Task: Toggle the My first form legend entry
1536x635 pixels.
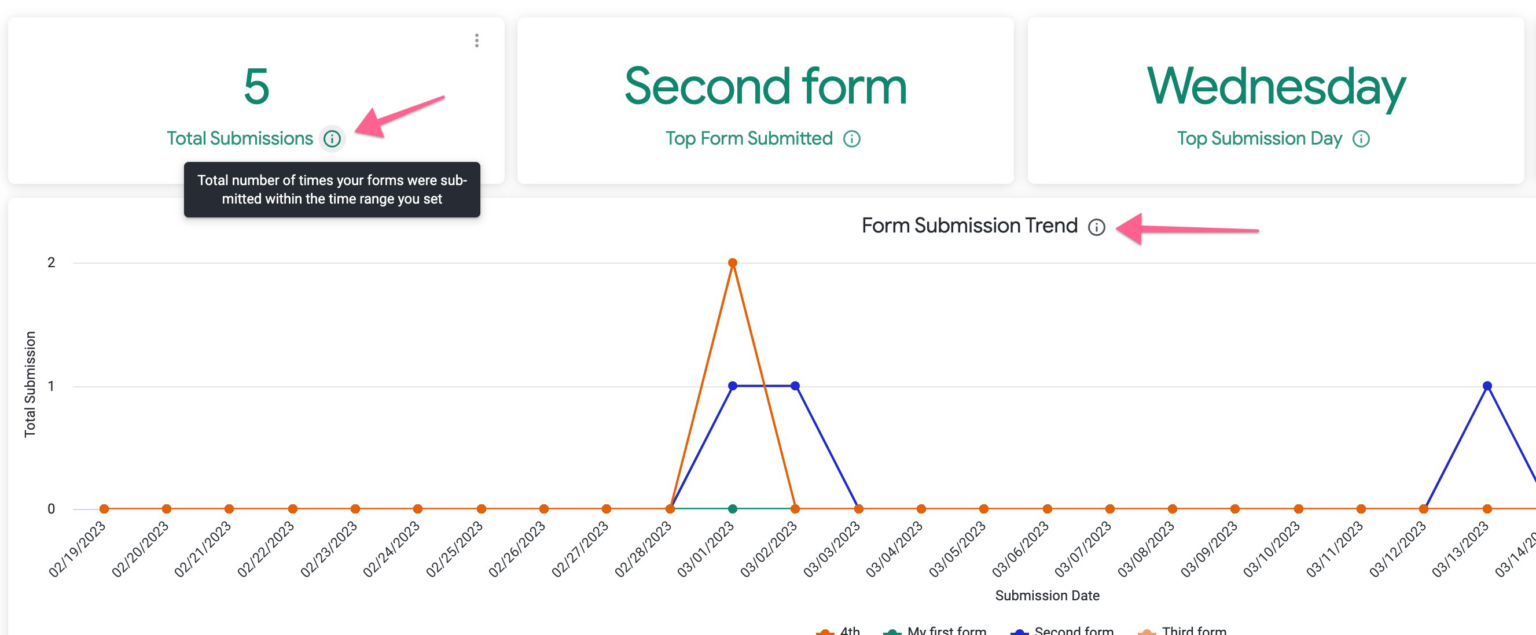Action: (936, 631)
